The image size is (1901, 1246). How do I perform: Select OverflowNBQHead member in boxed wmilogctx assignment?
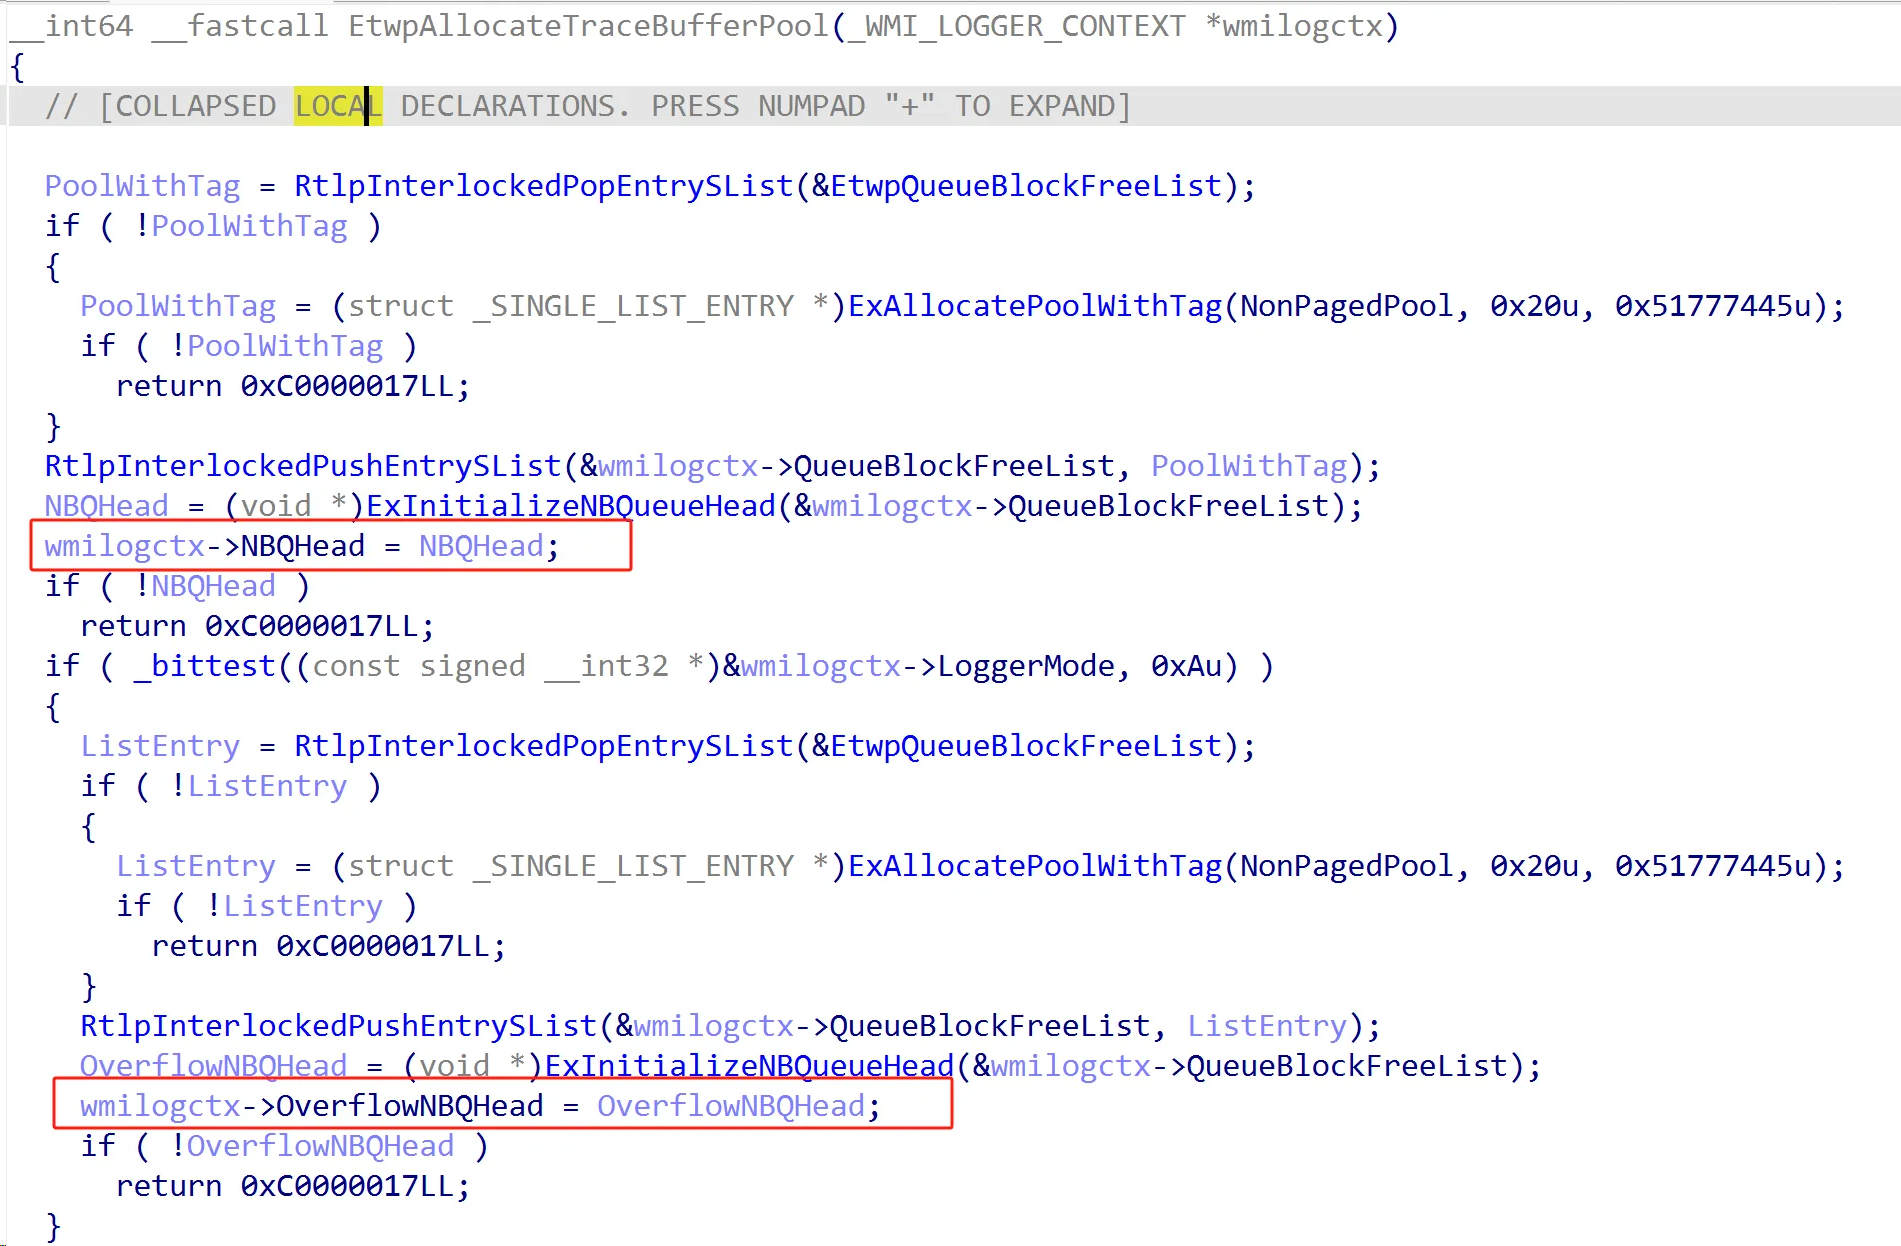click(409, 1106)
